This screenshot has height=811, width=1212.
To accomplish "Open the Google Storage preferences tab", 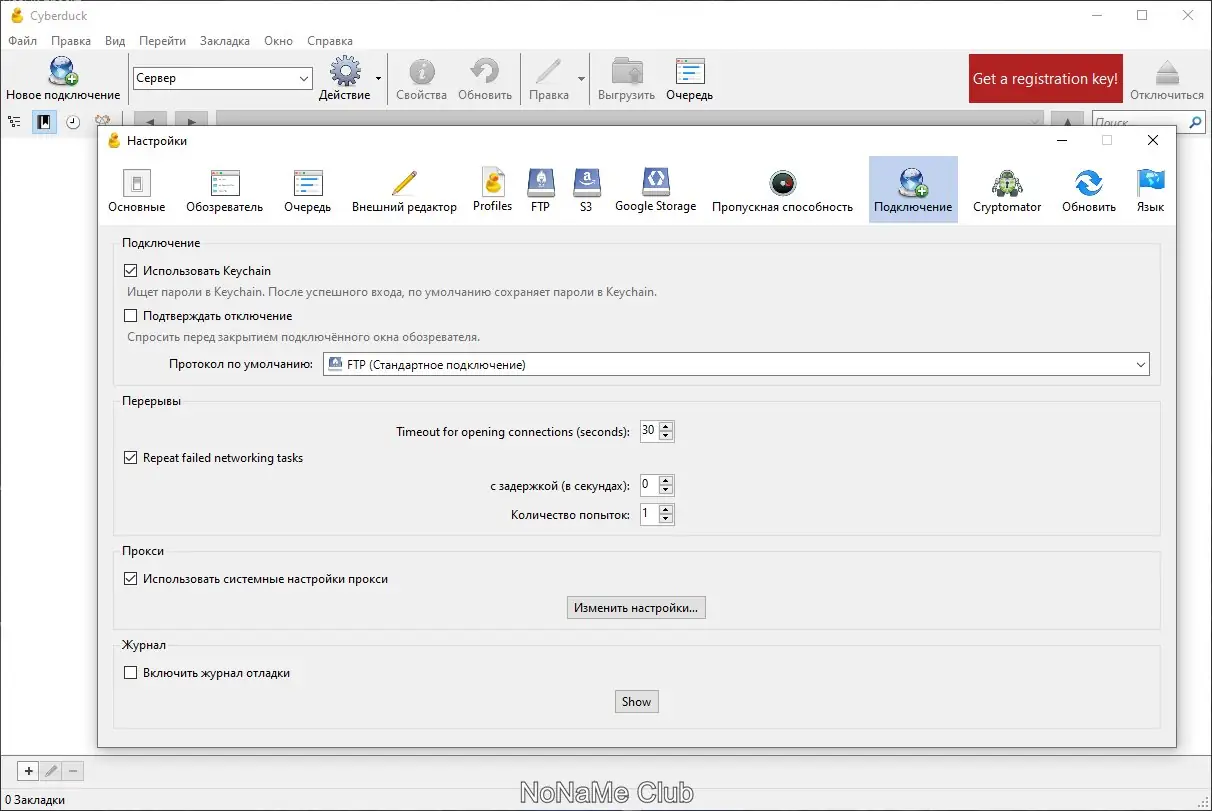I will pos(655,190).
